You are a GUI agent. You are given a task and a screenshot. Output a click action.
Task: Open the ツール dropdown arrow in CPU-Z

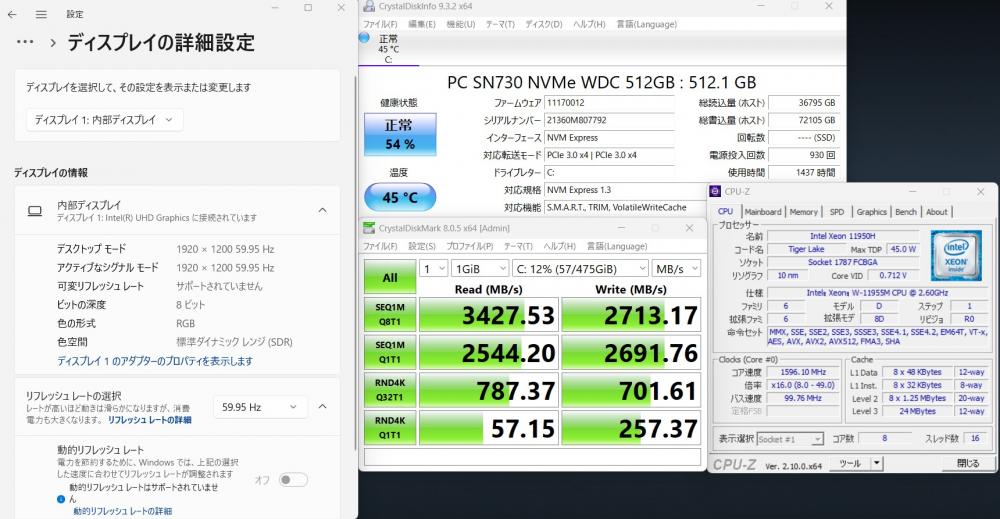878,464
